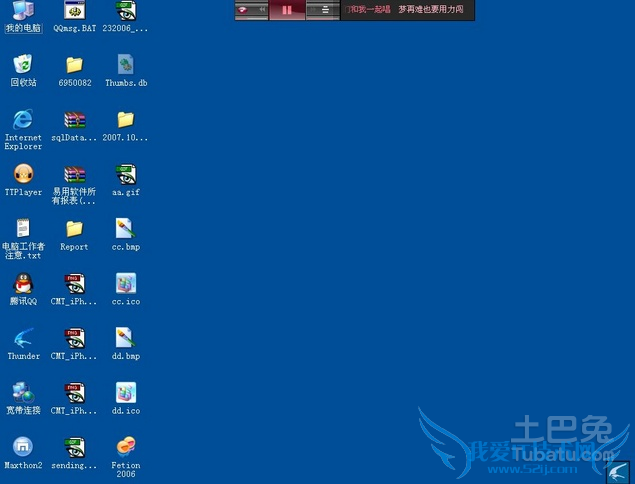Open 电脑工作者注意.txt text file
Screen dimensions: 635x484
click(x=23, y=239)
